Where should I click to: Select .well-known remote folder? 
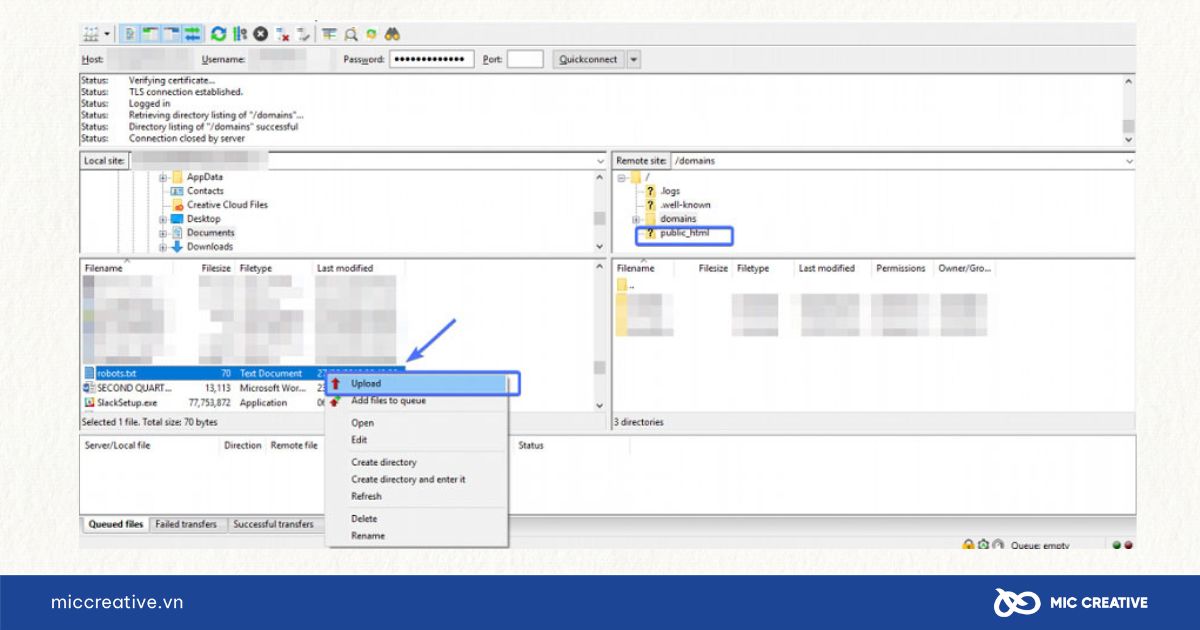click(685, 205)
